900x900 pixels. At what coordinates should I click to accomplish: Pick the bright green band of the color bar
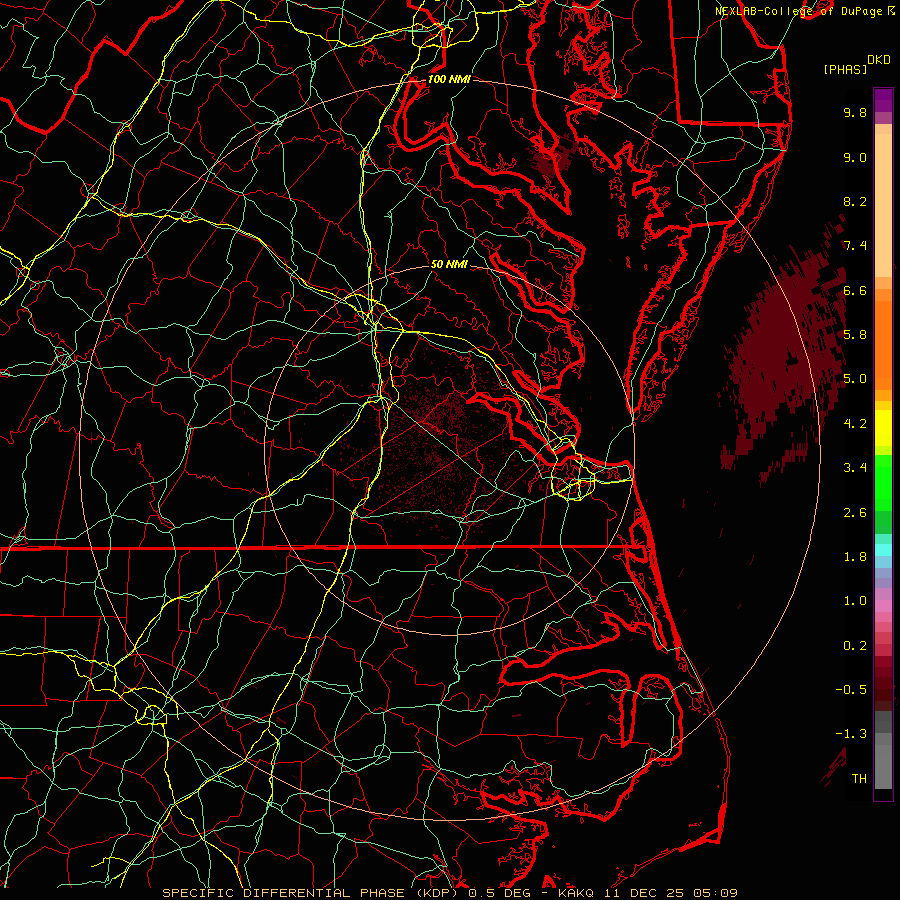[x=883, y=482]
